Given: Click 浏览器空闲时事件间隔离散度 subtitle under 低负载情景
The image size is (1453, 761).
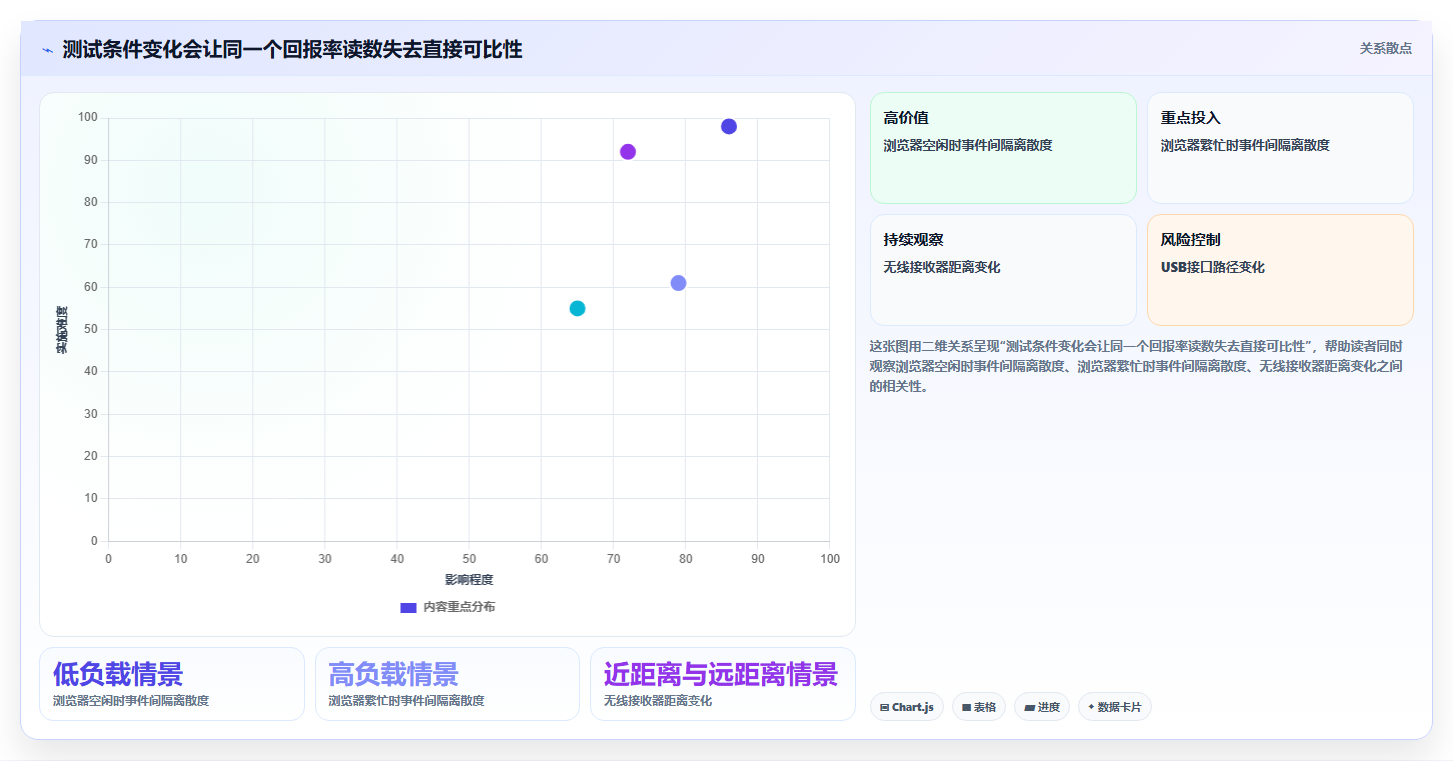Looking at the screenshot, I should pos(131,701).
